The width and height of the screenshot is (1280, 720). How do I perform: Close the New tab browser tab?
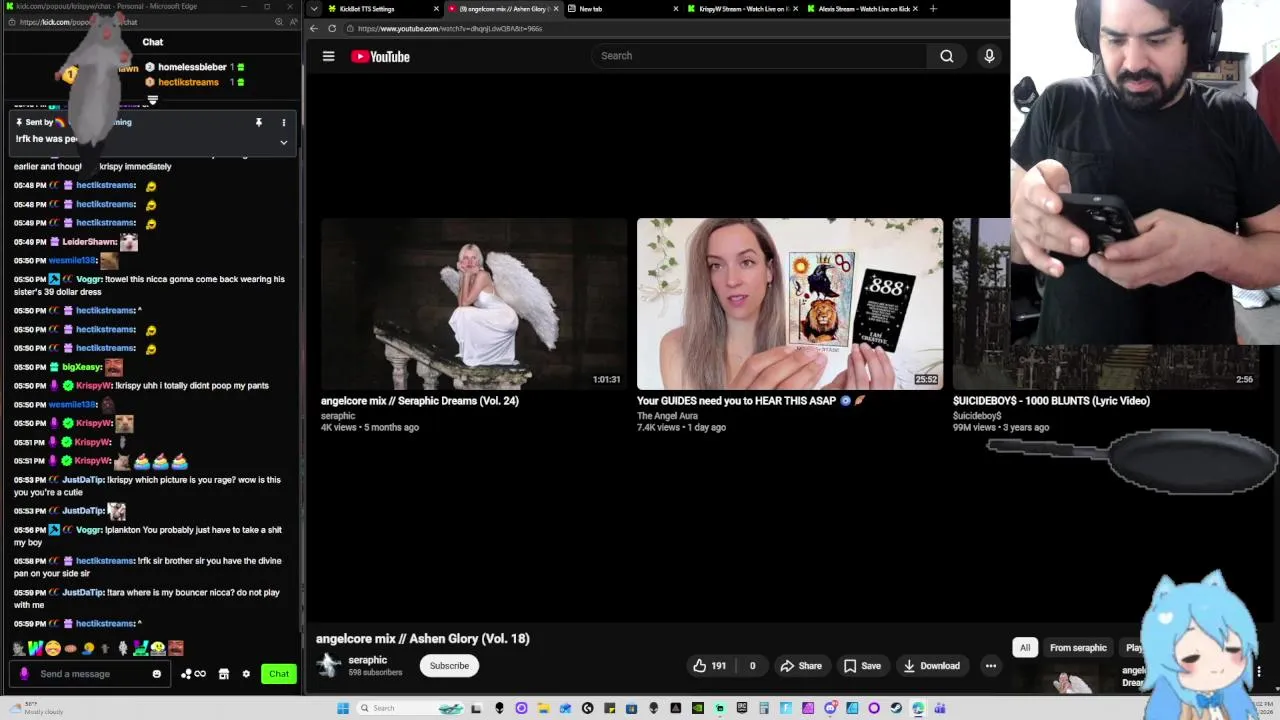(x=676, y=9)
